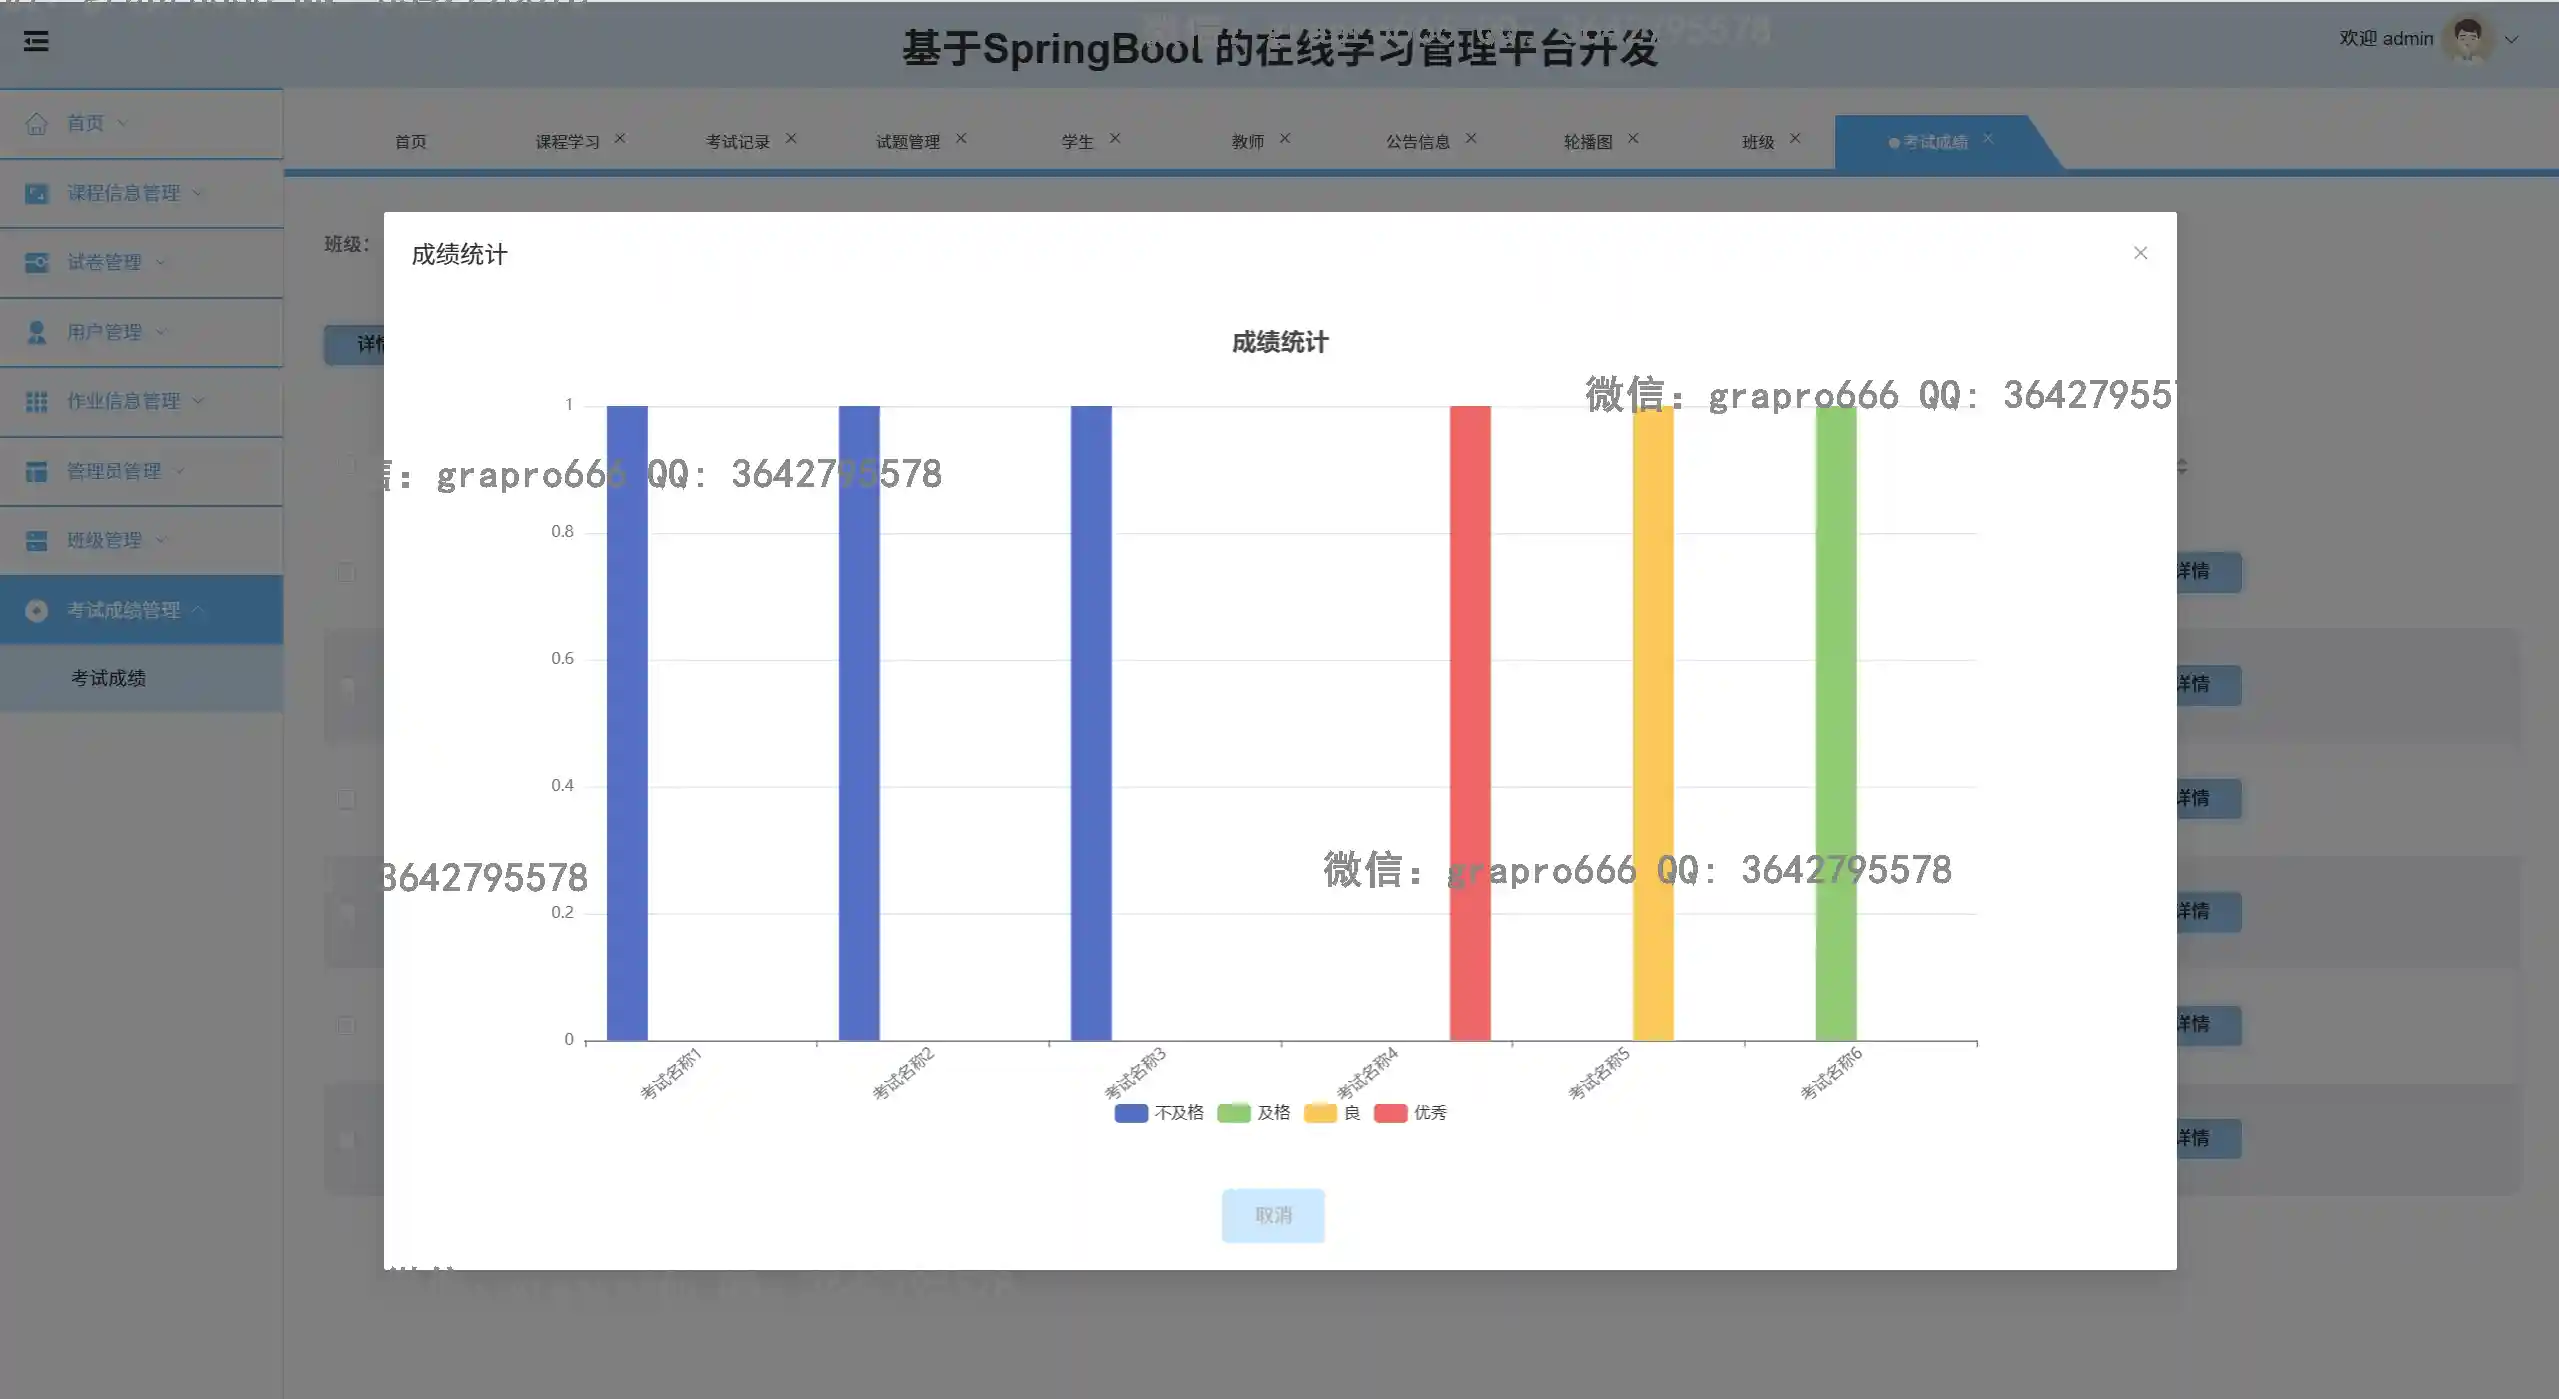Switch to the 公告信息 tab

coord(1417,142)
